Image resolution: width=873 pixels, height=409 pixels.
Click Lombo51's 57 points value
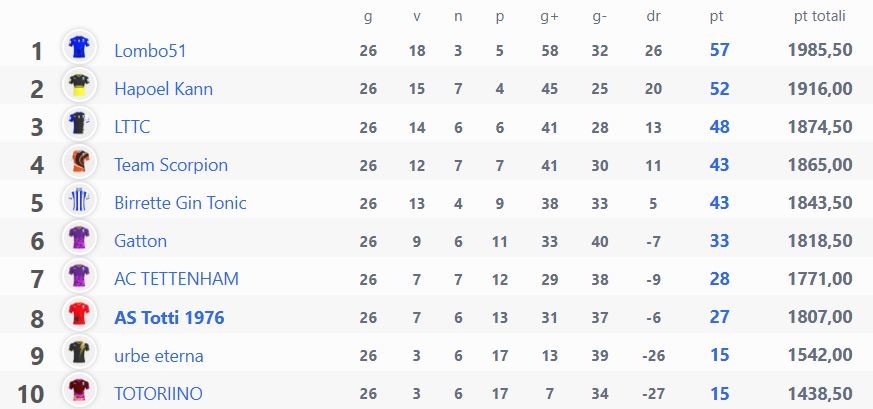[719, 50]
